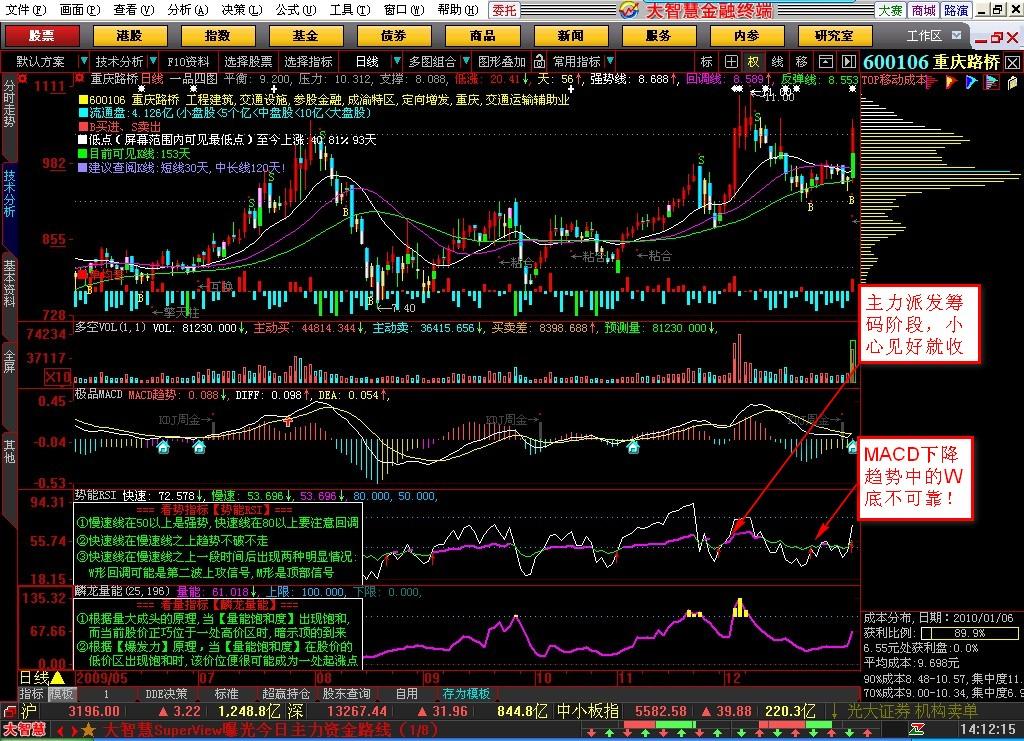Open the 日线 period dropdown arrow
1024x741 pixels.
click(396, 61)
